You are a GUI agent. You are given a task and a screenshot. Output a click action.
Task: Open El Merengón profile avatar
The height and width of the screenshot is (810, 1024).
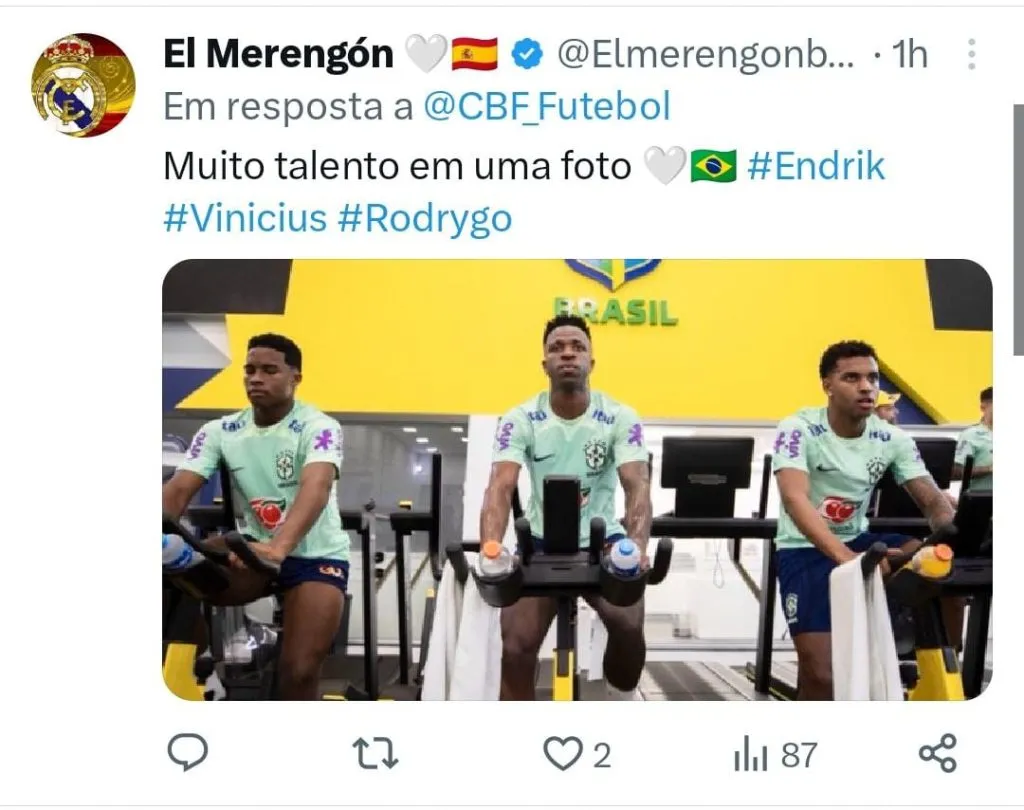[x=83, y=85]
